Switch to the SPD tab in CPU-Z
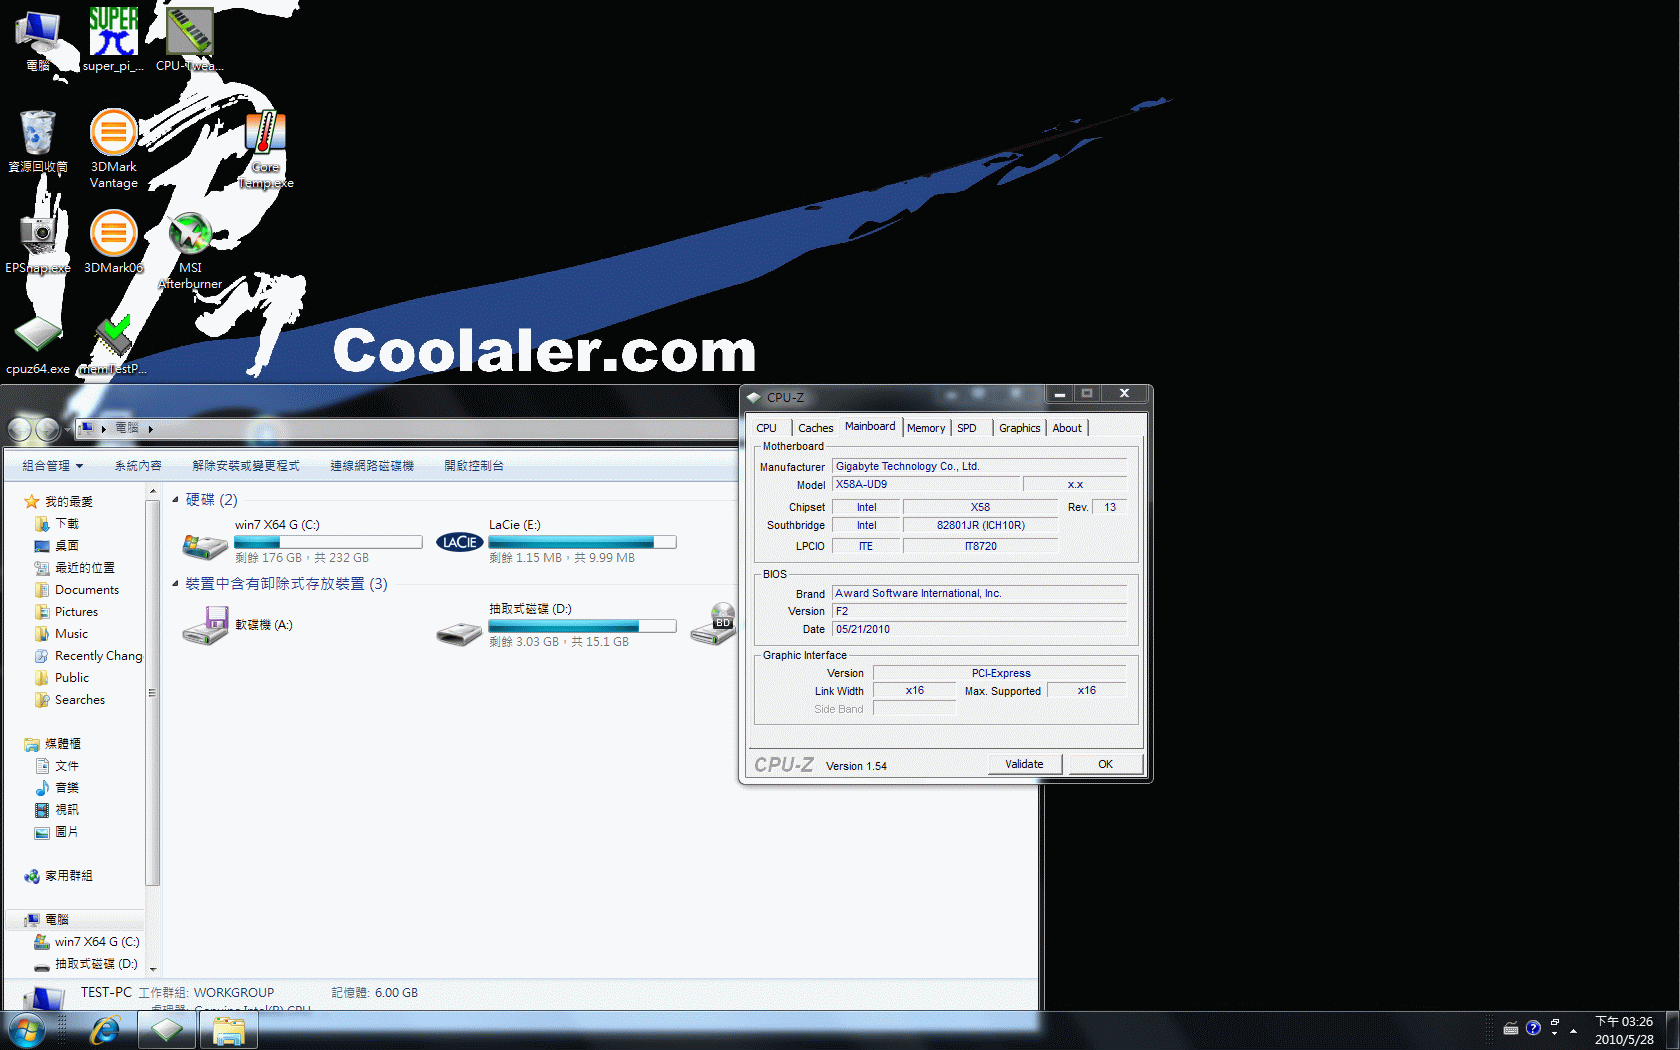This screenshot has height=1050, width=1680. (x=966, y=428)
